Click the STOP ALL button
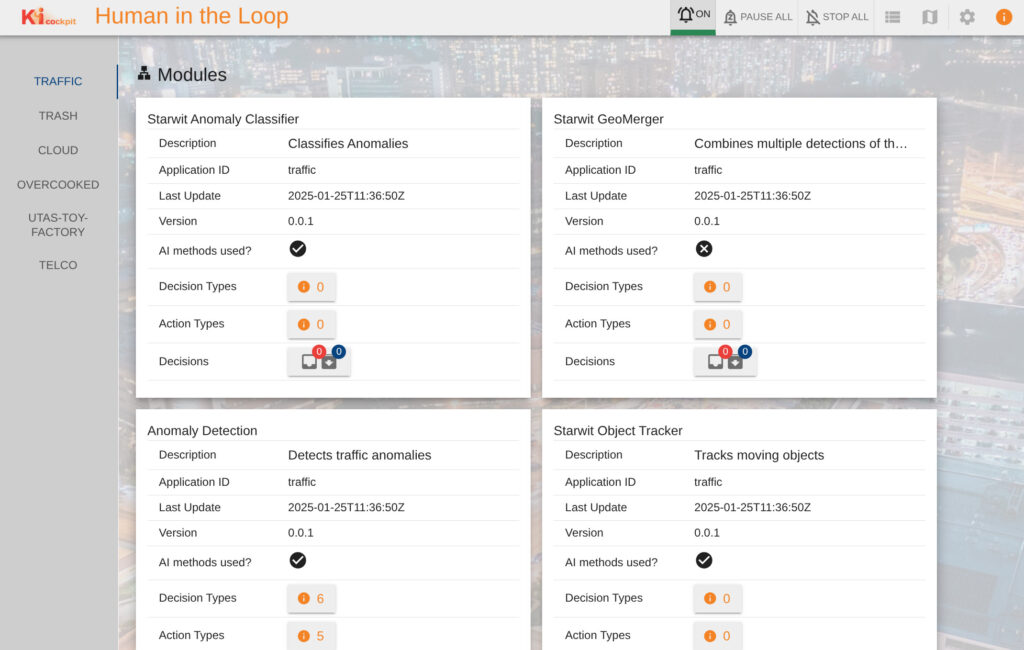The image size is (1024, 650). click(837, 17)
